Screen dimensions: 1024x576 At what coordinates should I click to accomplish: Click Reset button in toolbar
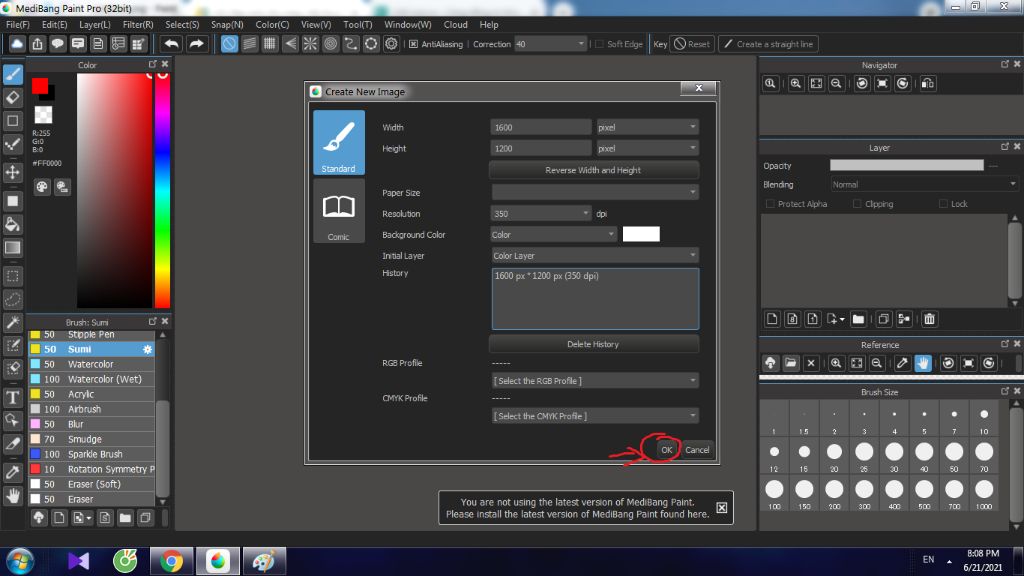692,44
